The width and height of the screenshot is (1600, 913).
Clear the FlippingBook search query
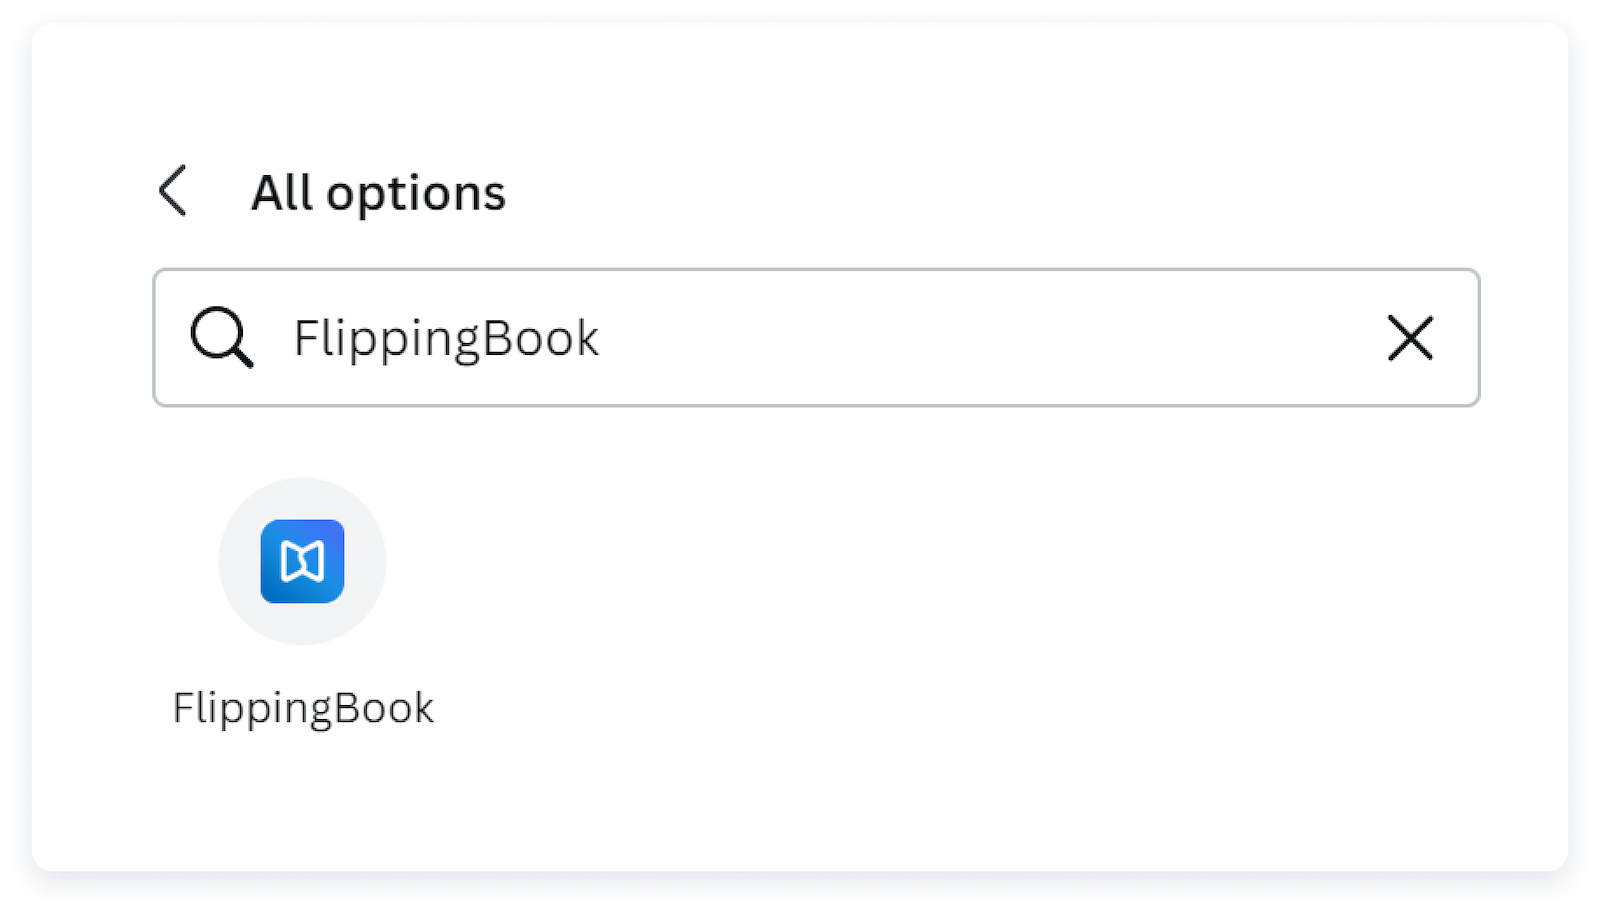point(1410,338)
